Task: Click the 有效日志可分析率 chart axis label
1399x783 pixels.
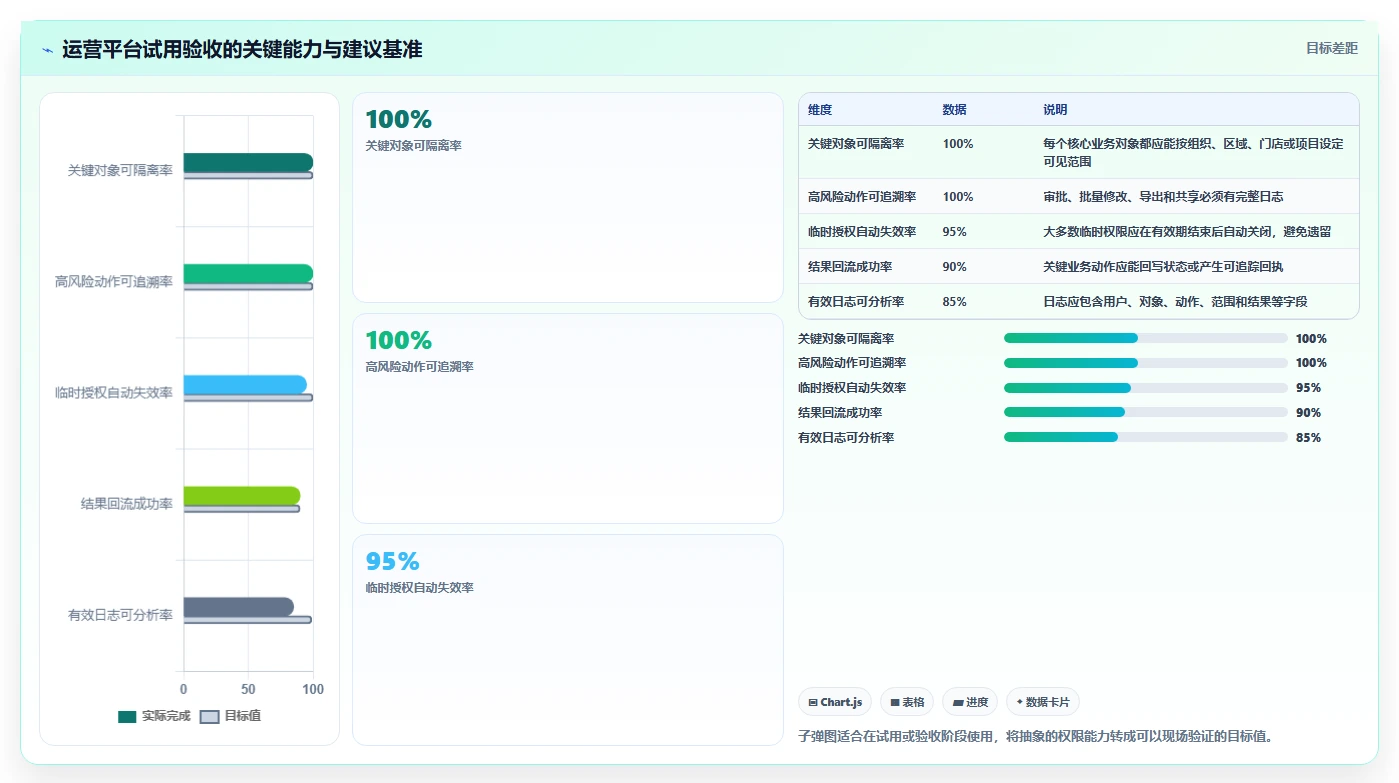Action: (x=120, y=614)
